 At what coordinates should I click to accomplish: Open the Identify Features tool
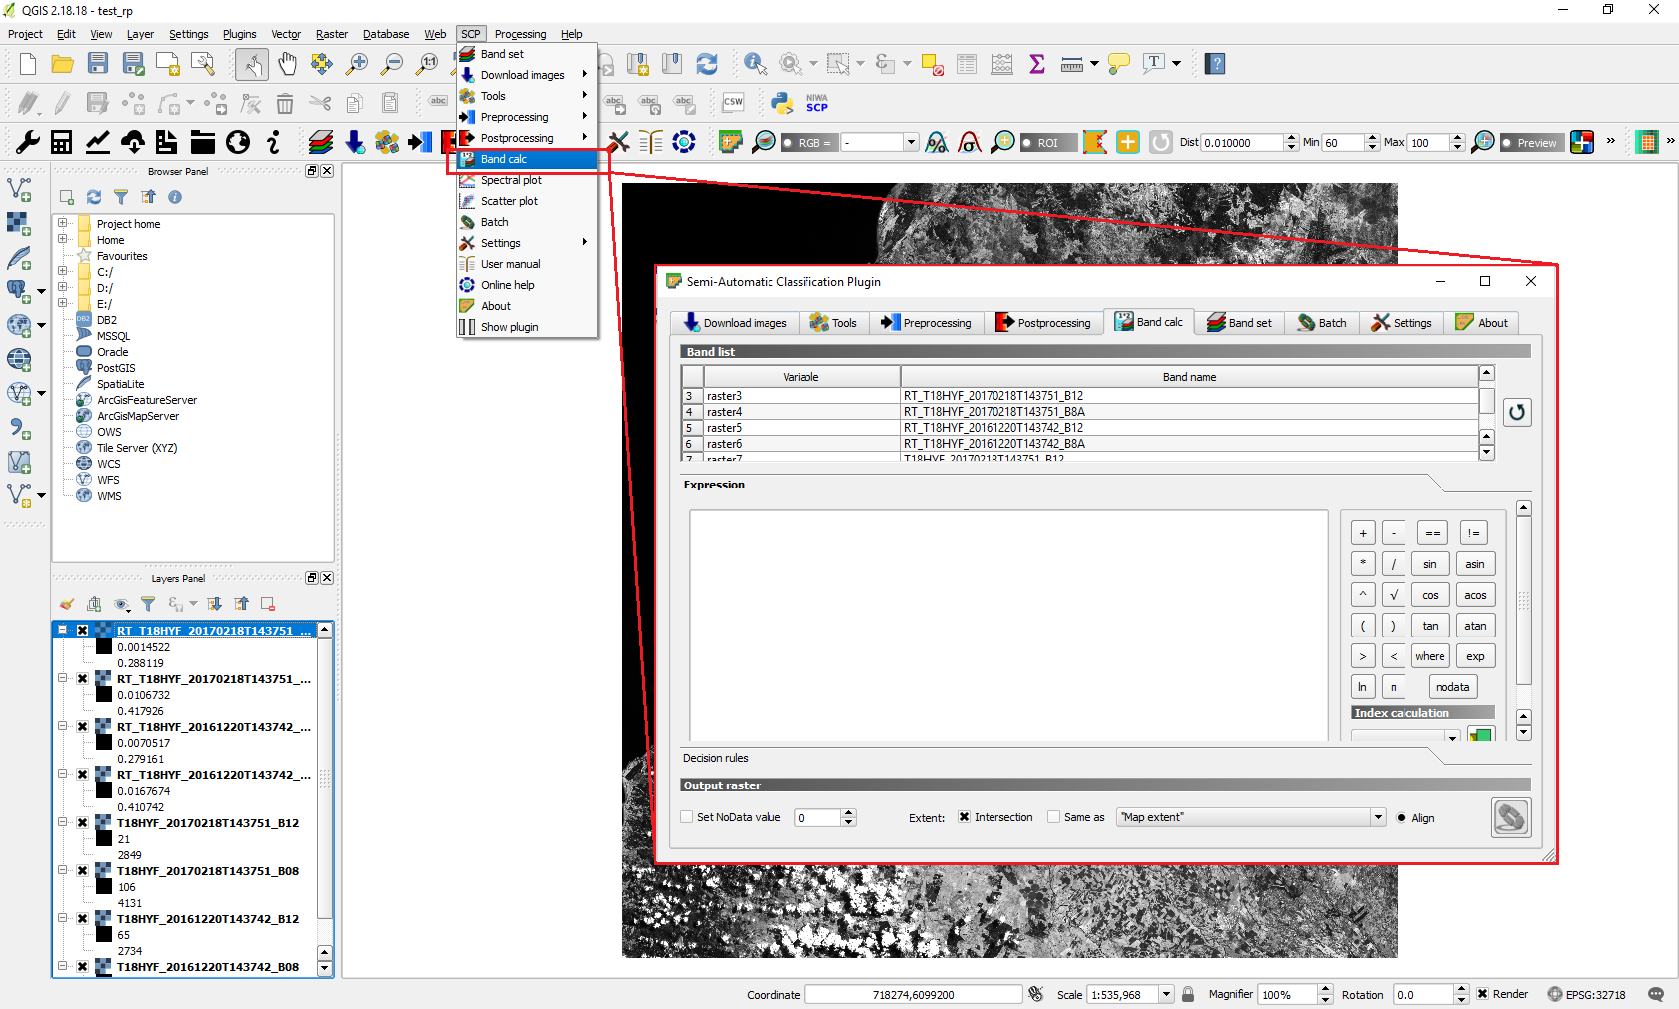point(755,64)
